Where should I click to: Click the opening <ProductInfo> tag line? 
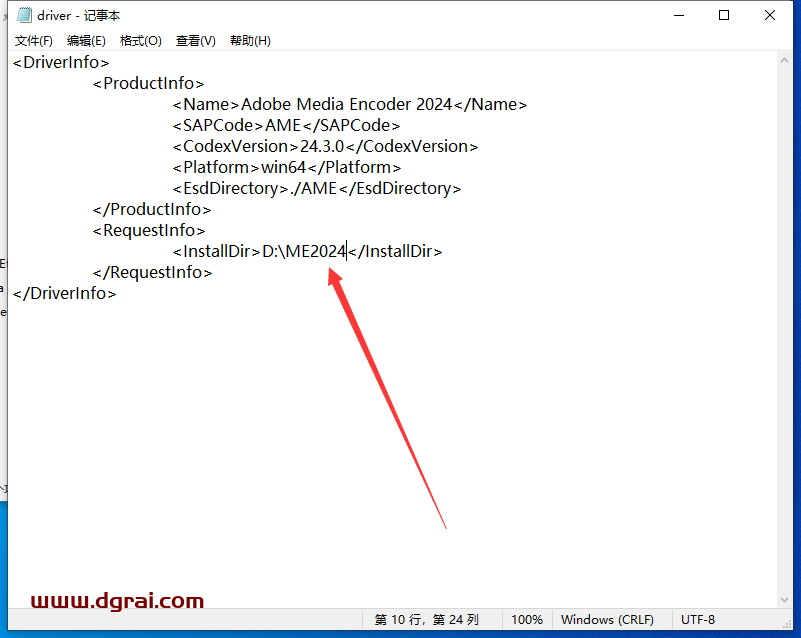tap(148, 83)
